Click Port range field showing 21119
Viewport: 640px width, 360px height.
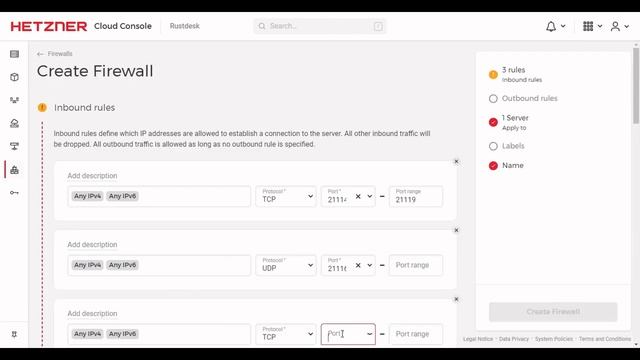[x=416, y=196]
